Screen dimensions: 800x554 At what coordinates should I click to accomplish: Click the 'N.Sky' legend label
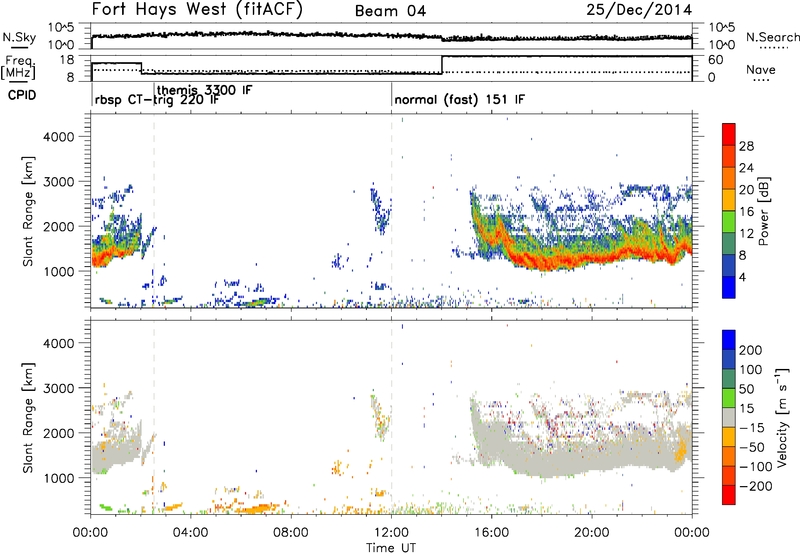coord(19,37)
